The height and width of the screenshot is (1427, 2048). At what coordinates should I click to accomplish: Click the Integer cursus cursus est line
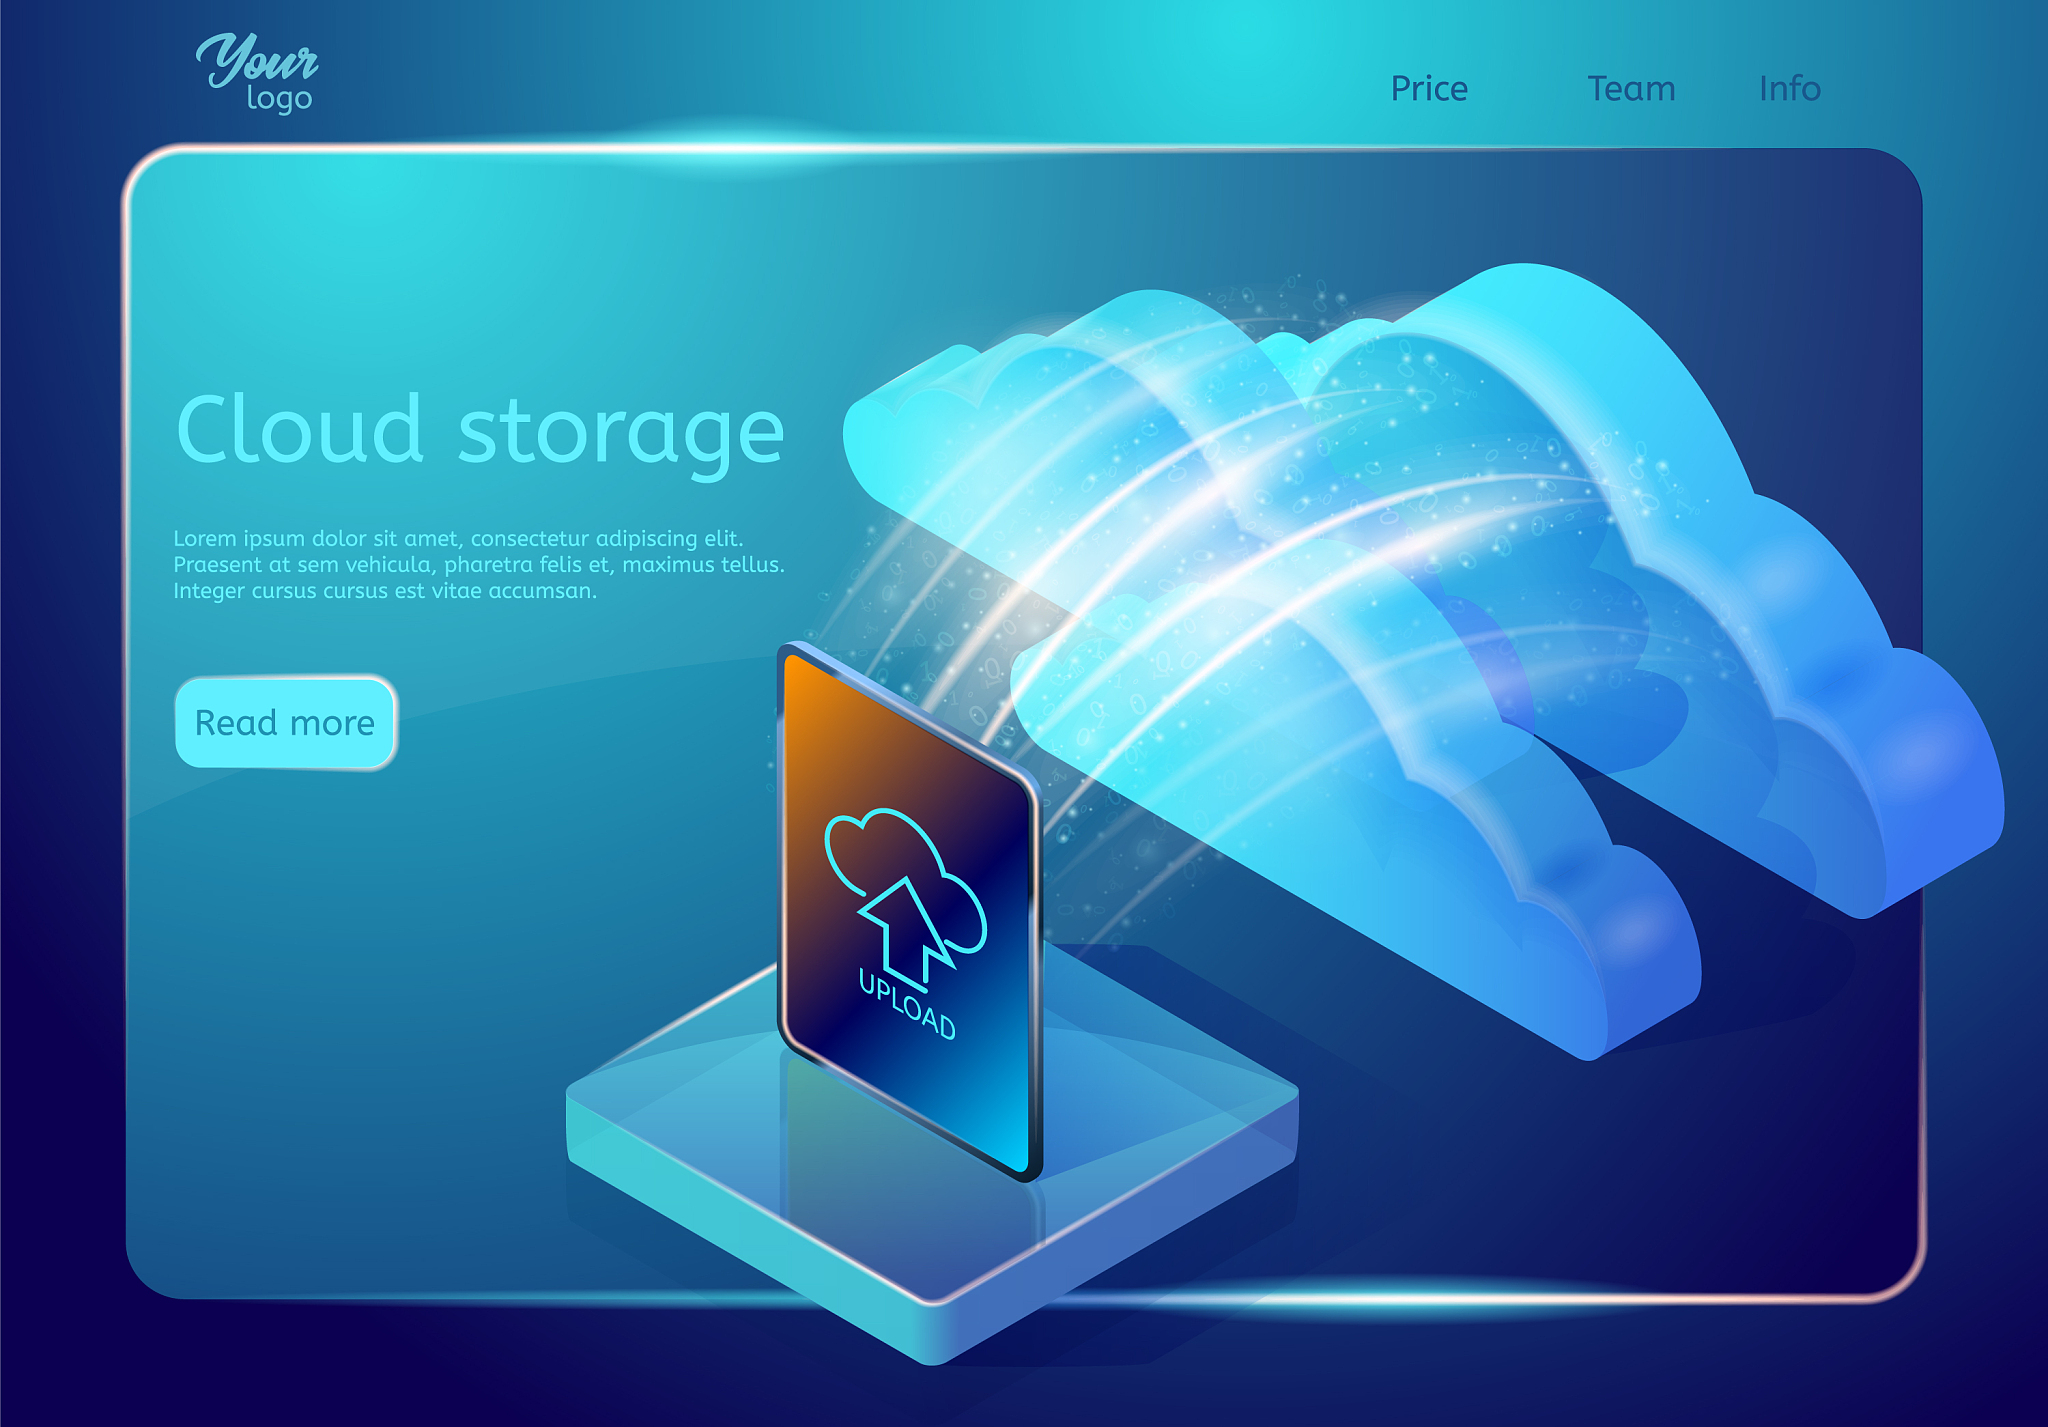(x=385, y=590)
